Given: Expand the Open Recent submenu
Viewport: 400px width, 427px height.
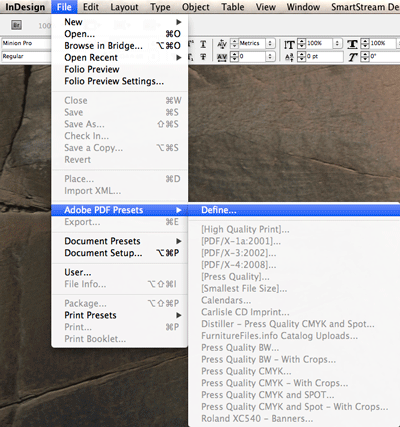Looking at the screenshot, I should click(120, 58).
